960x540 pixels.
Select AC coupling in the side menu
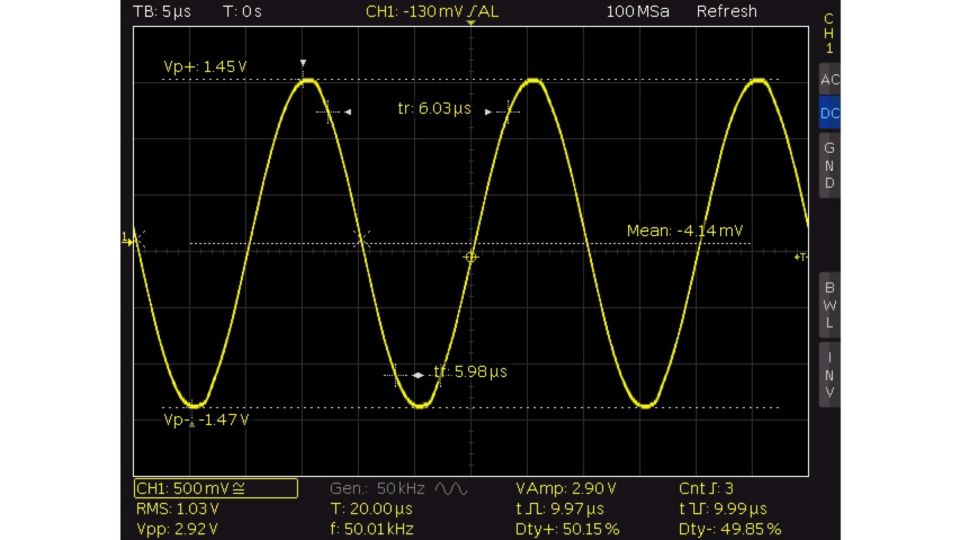[x=829, y=79]
